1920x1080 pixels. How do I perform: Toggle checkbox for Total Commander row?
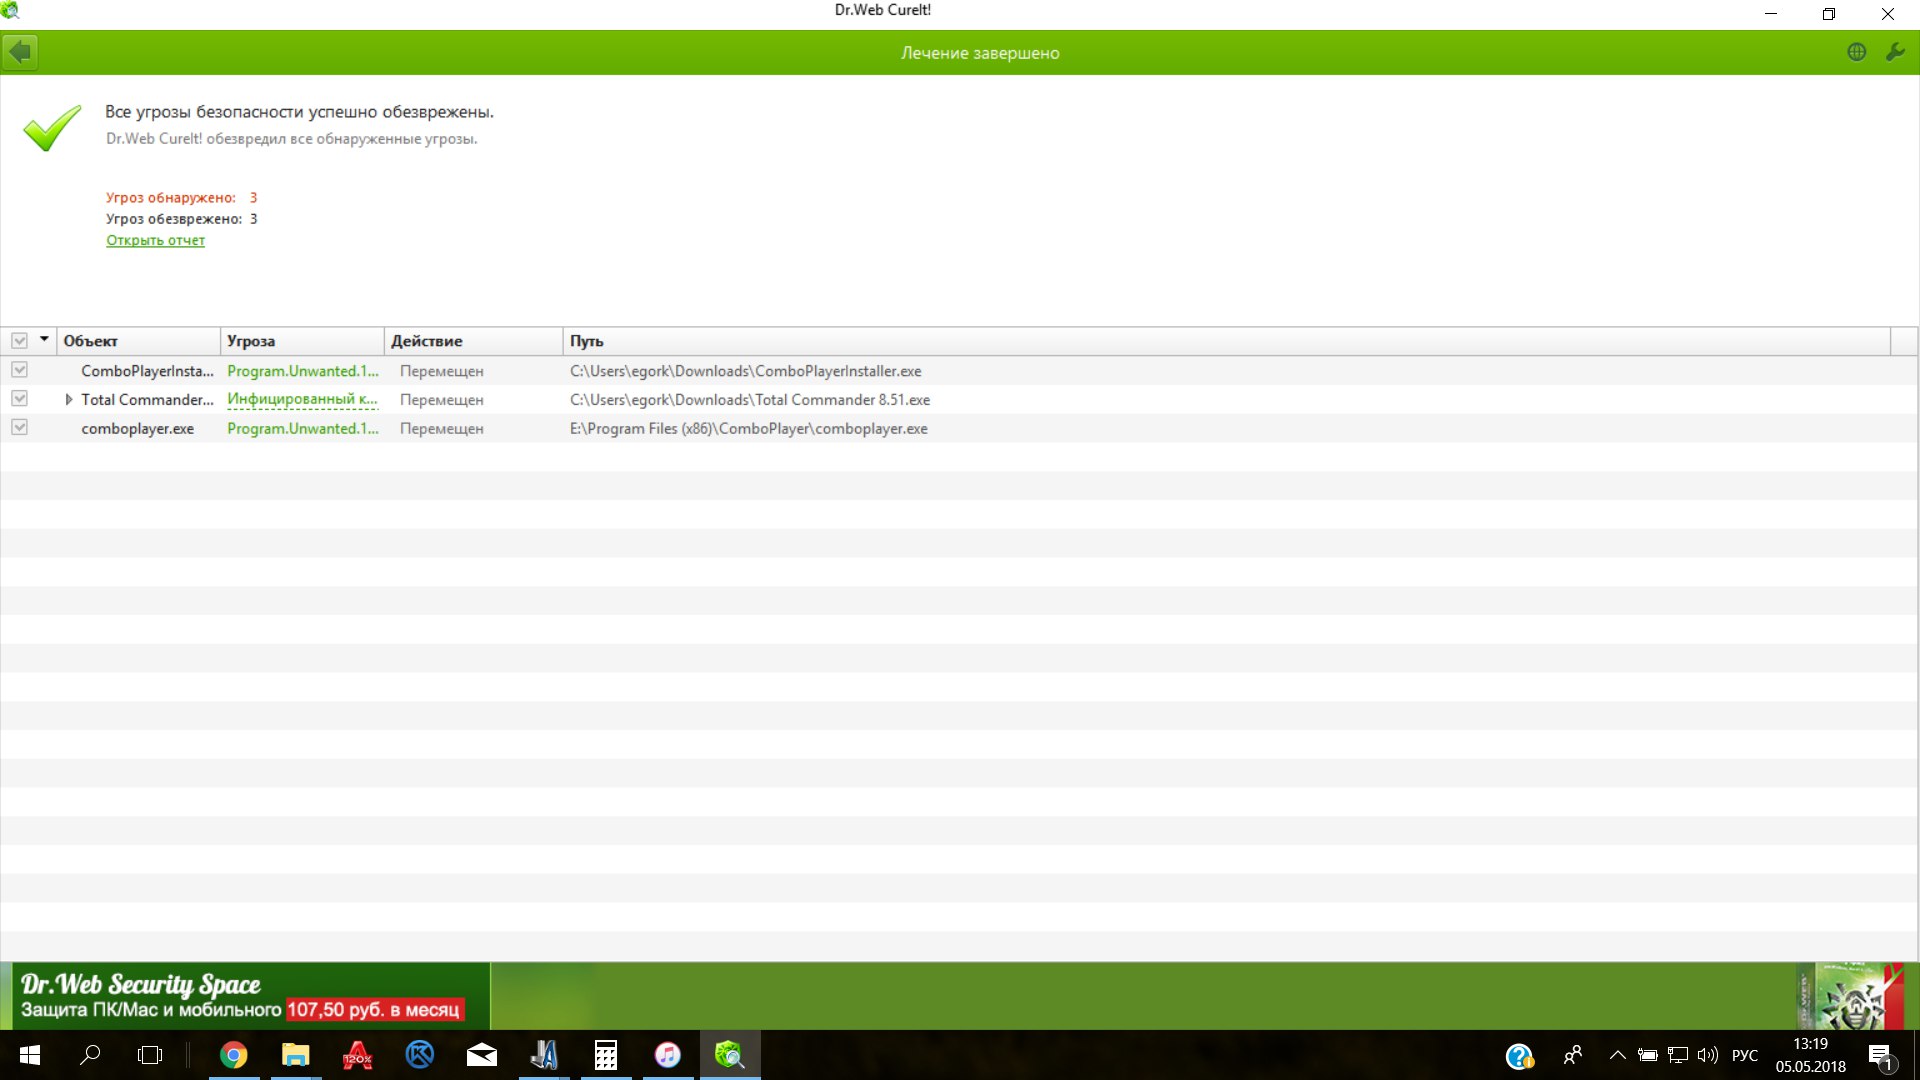pyautogui.click(x=19, y=399)
